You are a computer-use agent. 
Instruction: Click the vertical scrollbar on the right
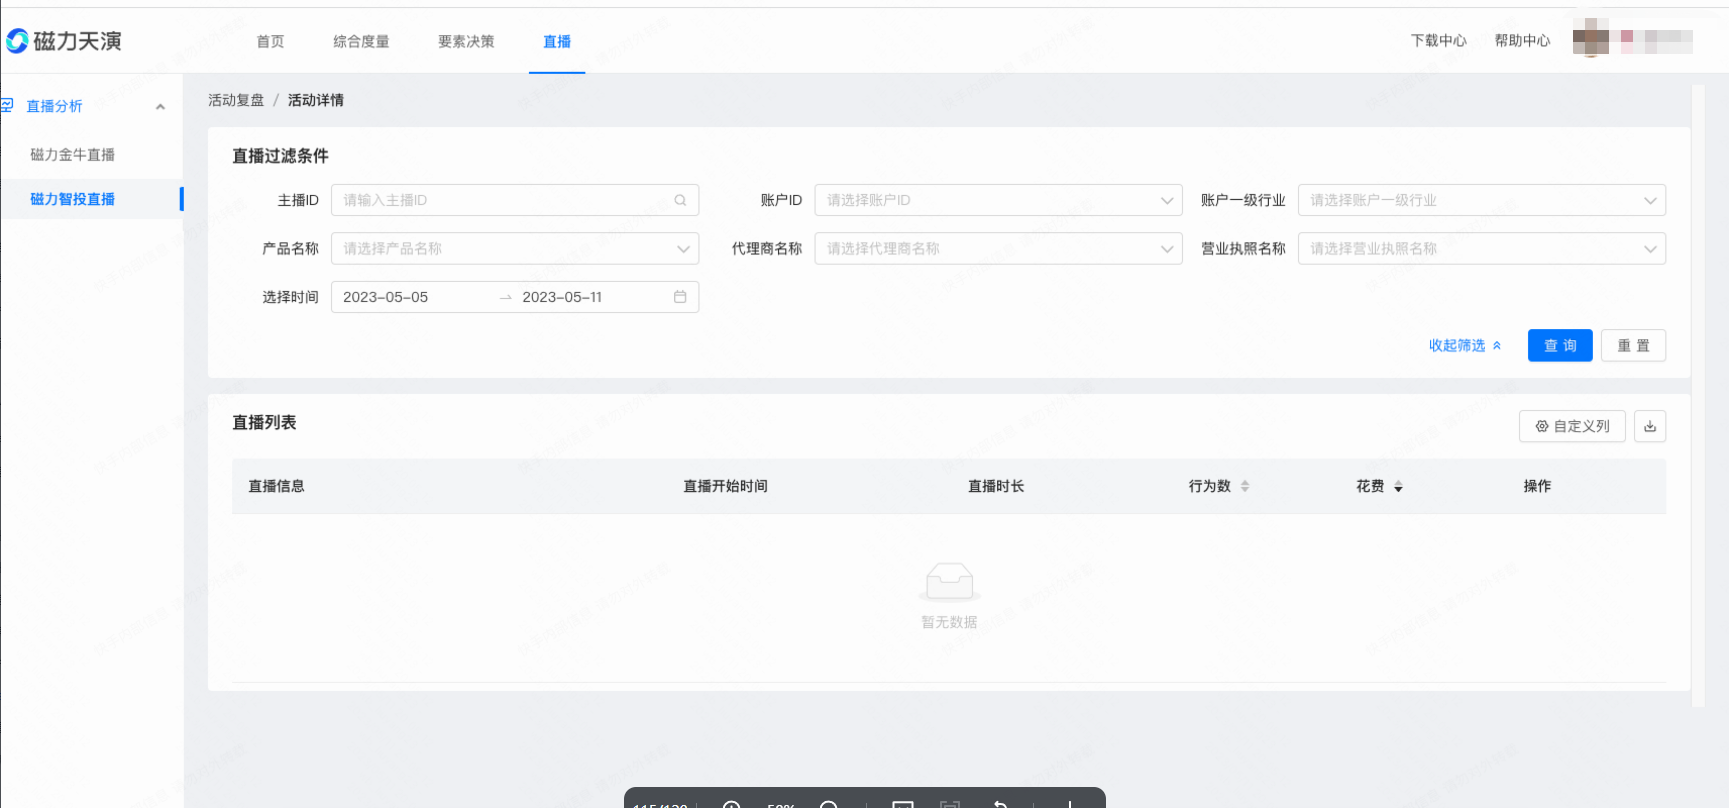1697,396
